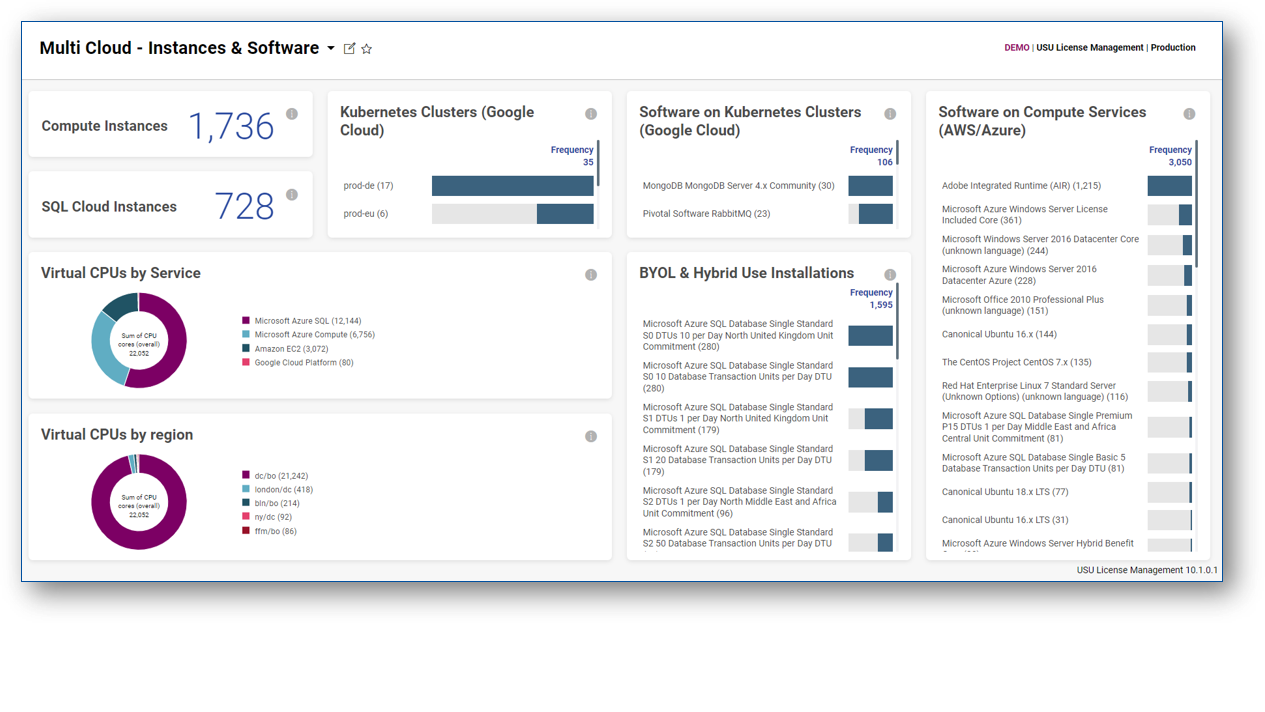Open info icon for Virtual CPUs by region

[x=591, y=436]
